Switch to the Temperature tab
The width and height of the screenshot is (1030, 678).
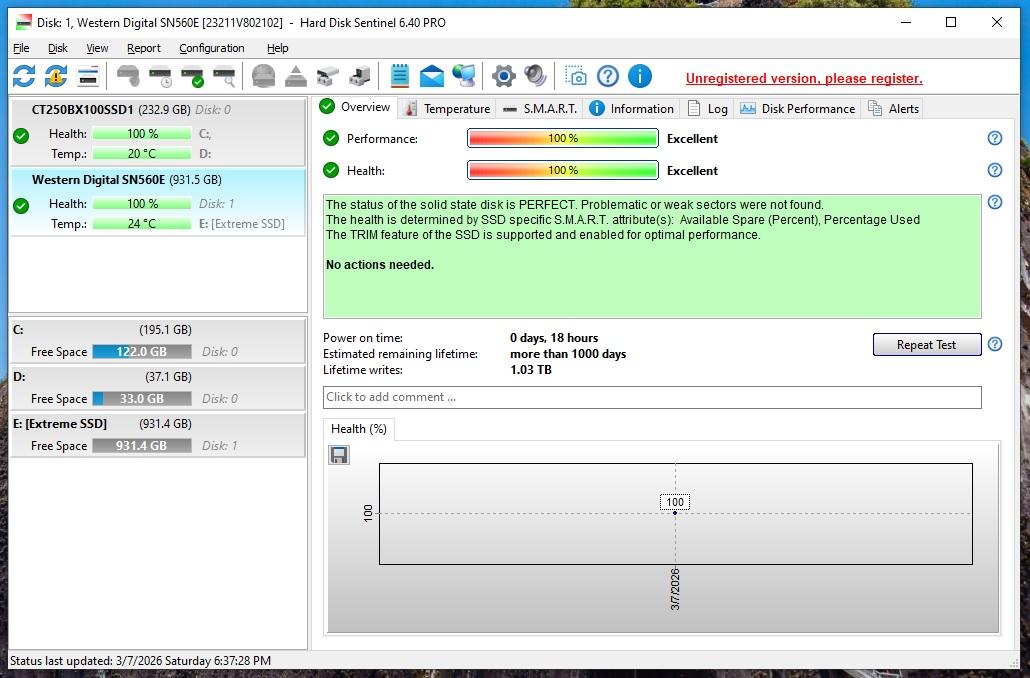447,109
